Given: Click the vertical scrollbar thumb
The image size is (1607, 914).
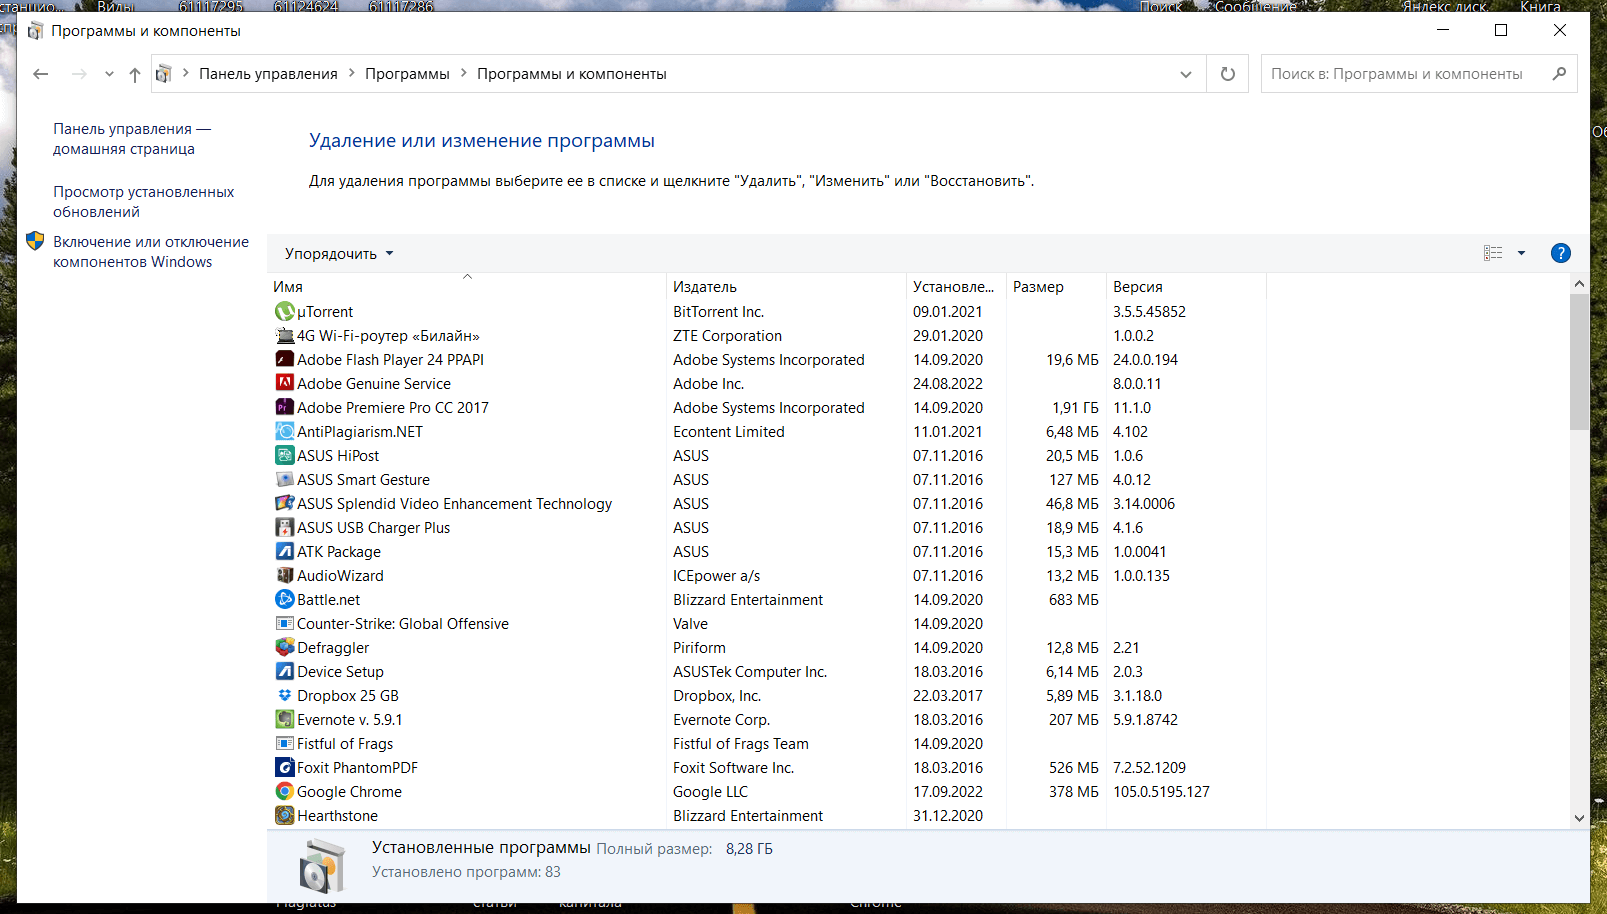Looking at the screenshot, I should (1579, 362).
